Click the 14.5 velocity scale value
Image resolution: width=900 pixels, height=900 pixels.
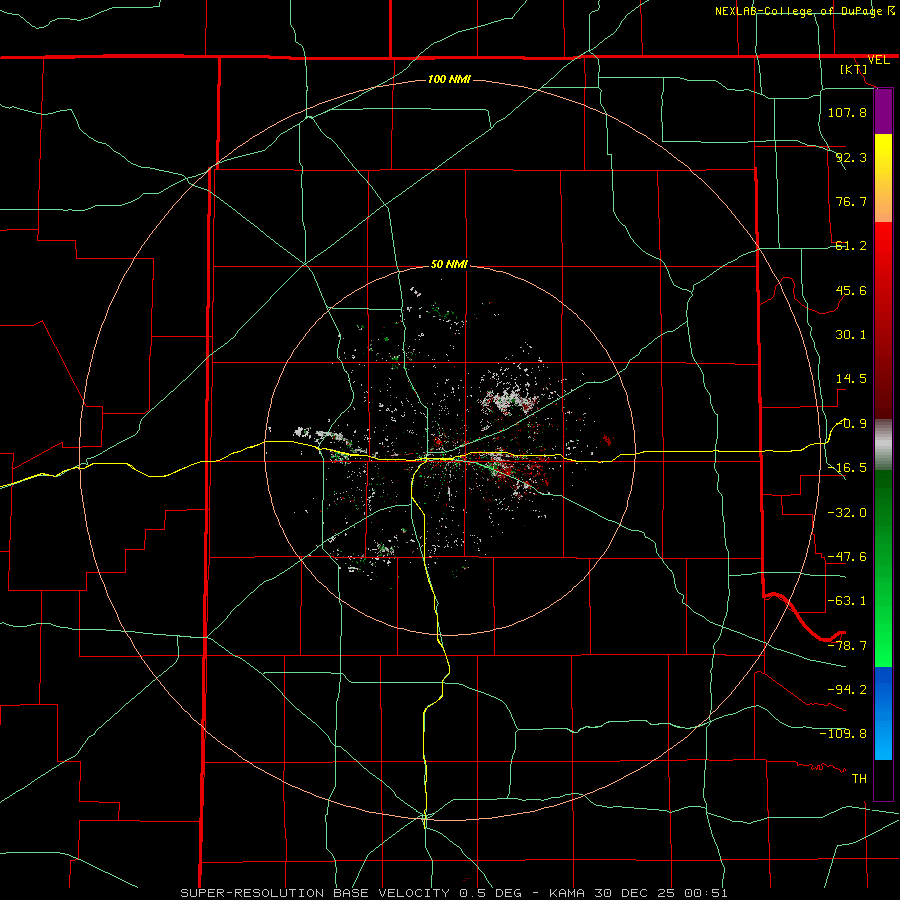point(851,379)
